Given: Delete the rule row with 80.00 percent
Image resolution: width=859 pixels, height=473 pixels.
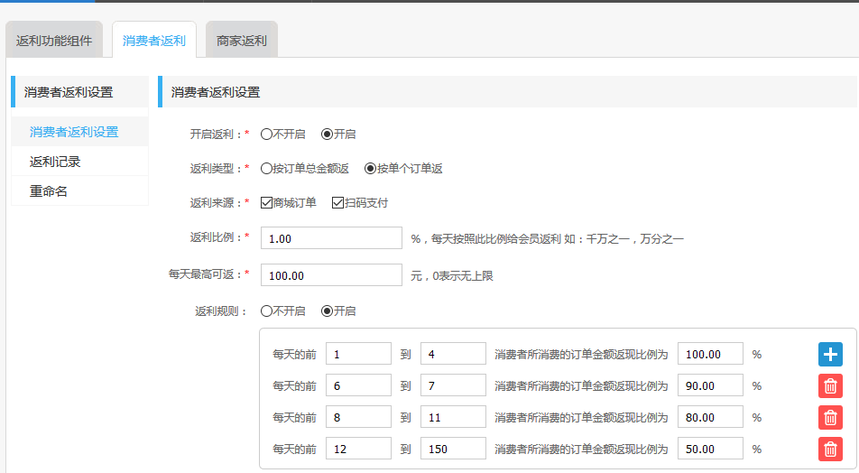Looking at the screenshot, I should pyautogui.click(x=830, y=418).
